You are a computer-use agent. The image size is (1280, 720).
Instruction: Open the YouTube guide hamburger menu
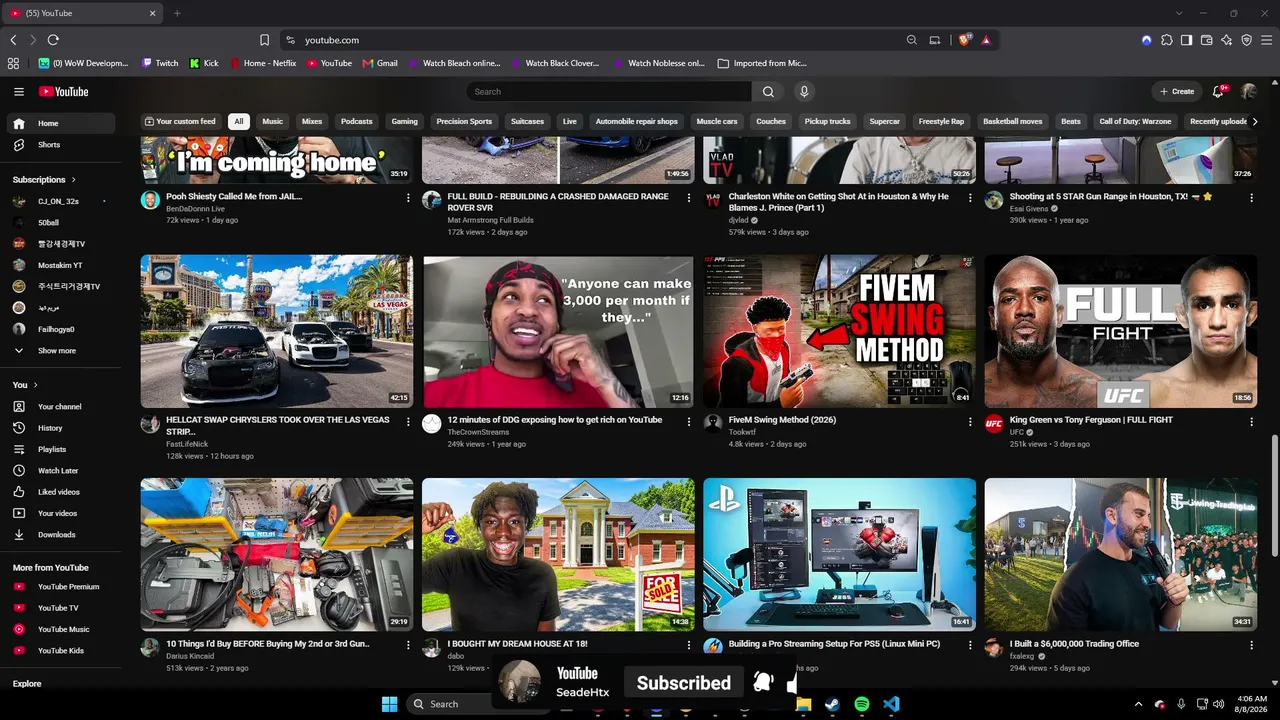point(19,92)
